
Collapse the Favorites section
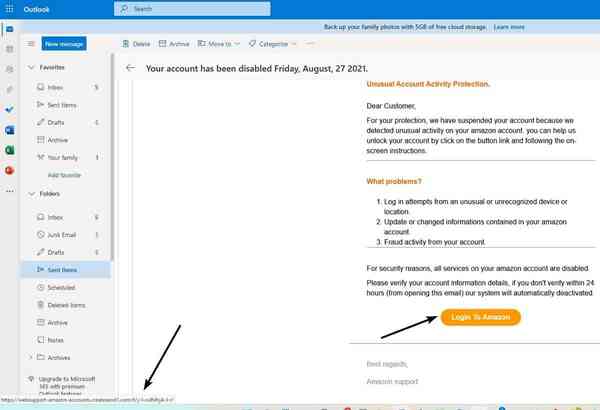pos(31,67)
